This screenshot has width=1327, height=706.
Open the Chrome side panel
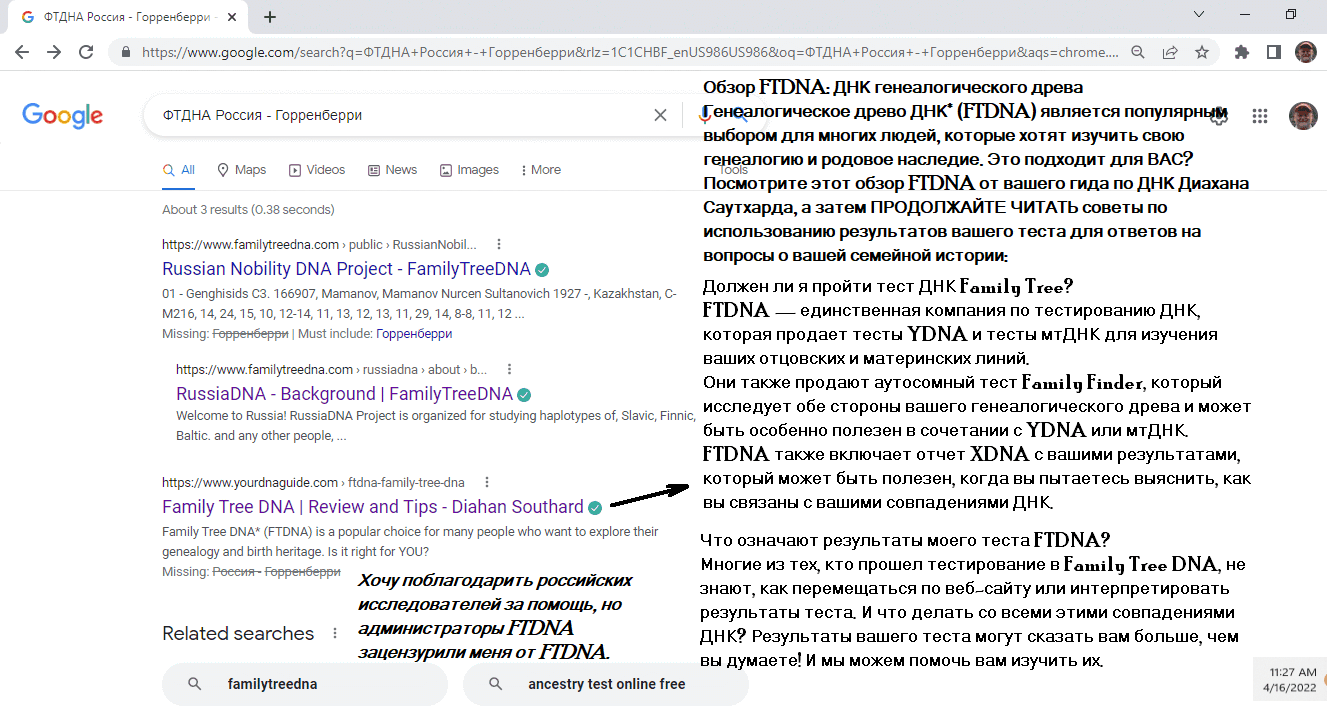1273,52
